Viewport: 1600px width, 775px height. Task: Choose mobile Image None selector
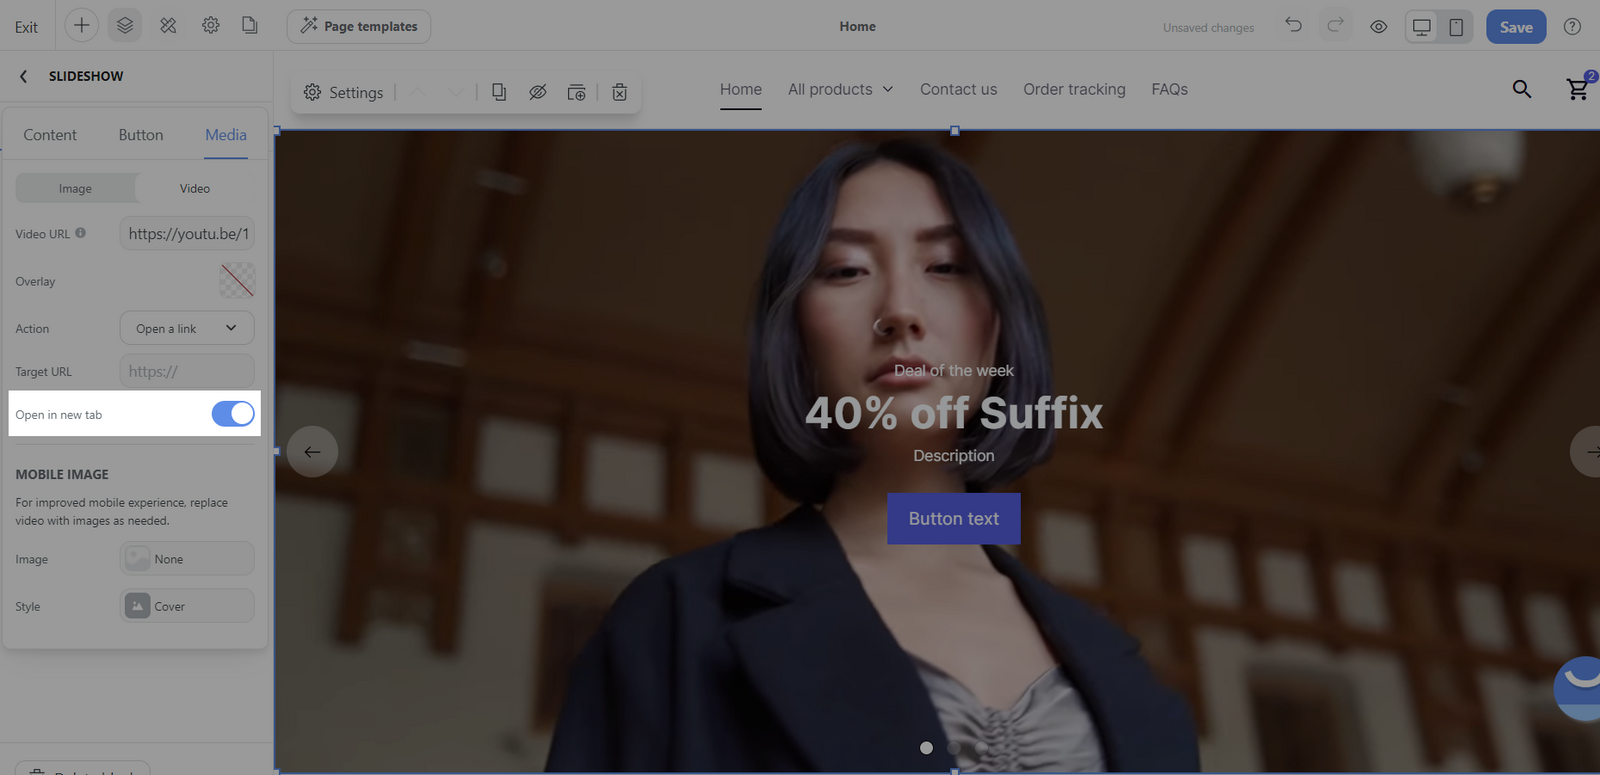coord(187,559)
